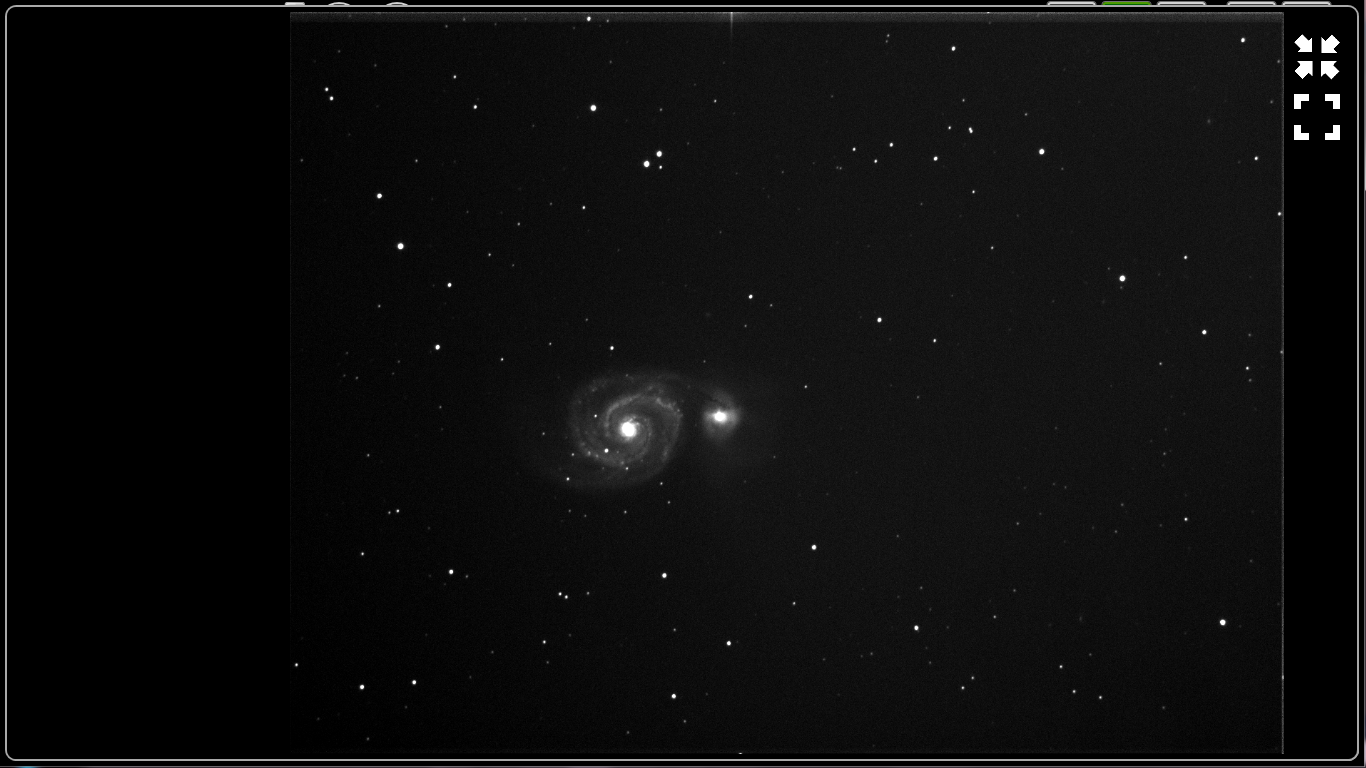Click the shrink view inward-arrows icon

coord(1316,57)
